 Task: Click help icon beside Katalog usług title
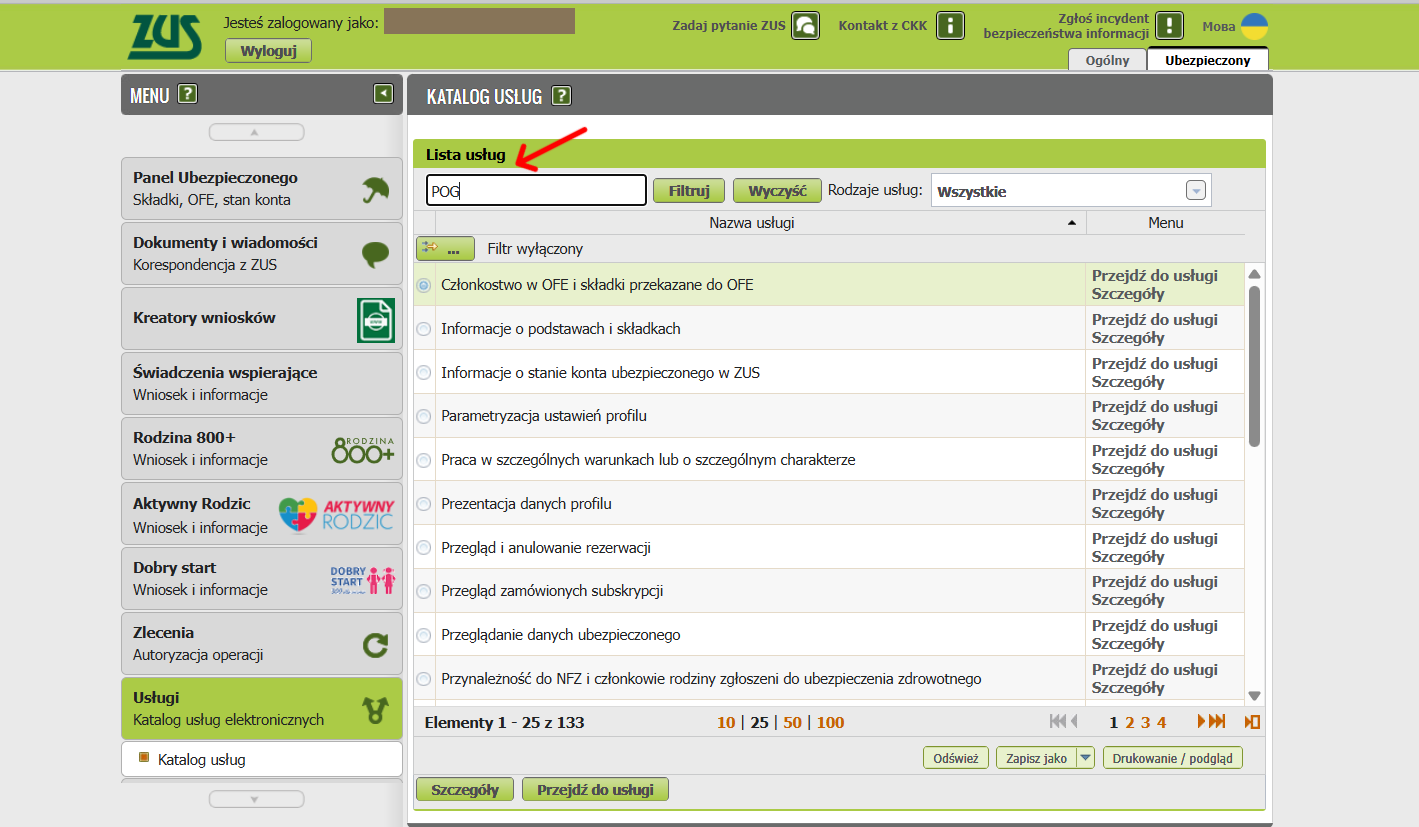point(561,96)
